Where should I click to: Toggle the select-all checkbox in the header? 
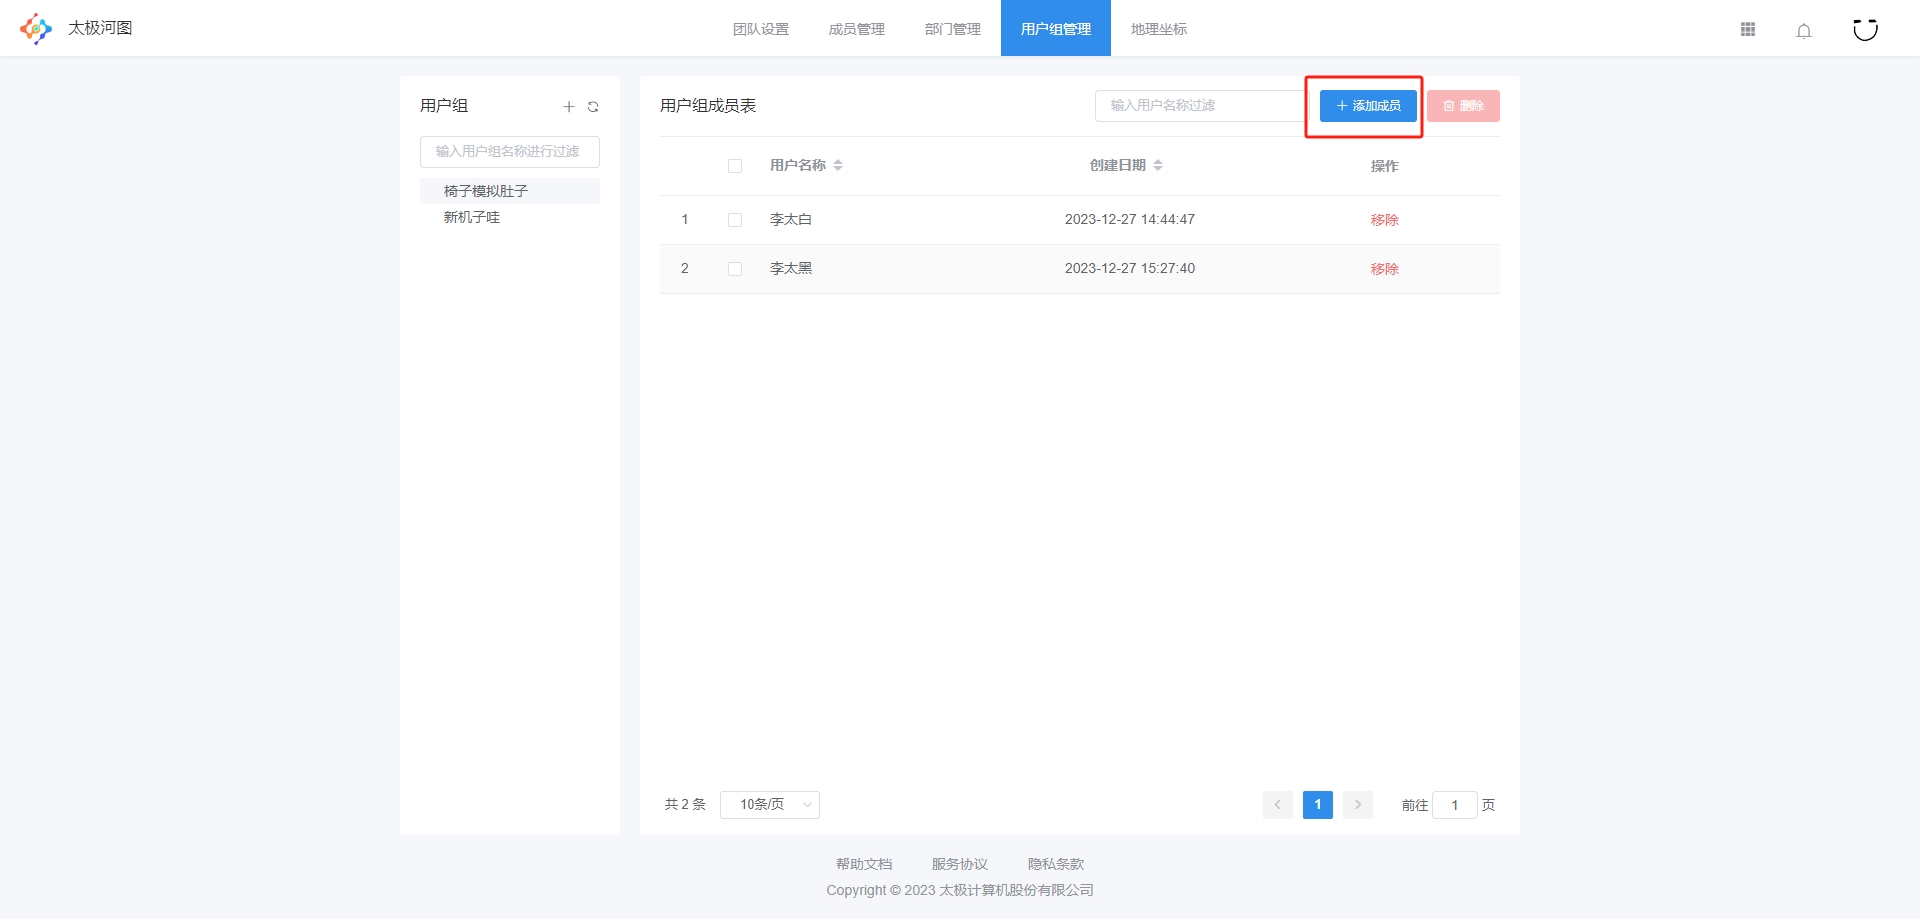[x=735, y=166]
